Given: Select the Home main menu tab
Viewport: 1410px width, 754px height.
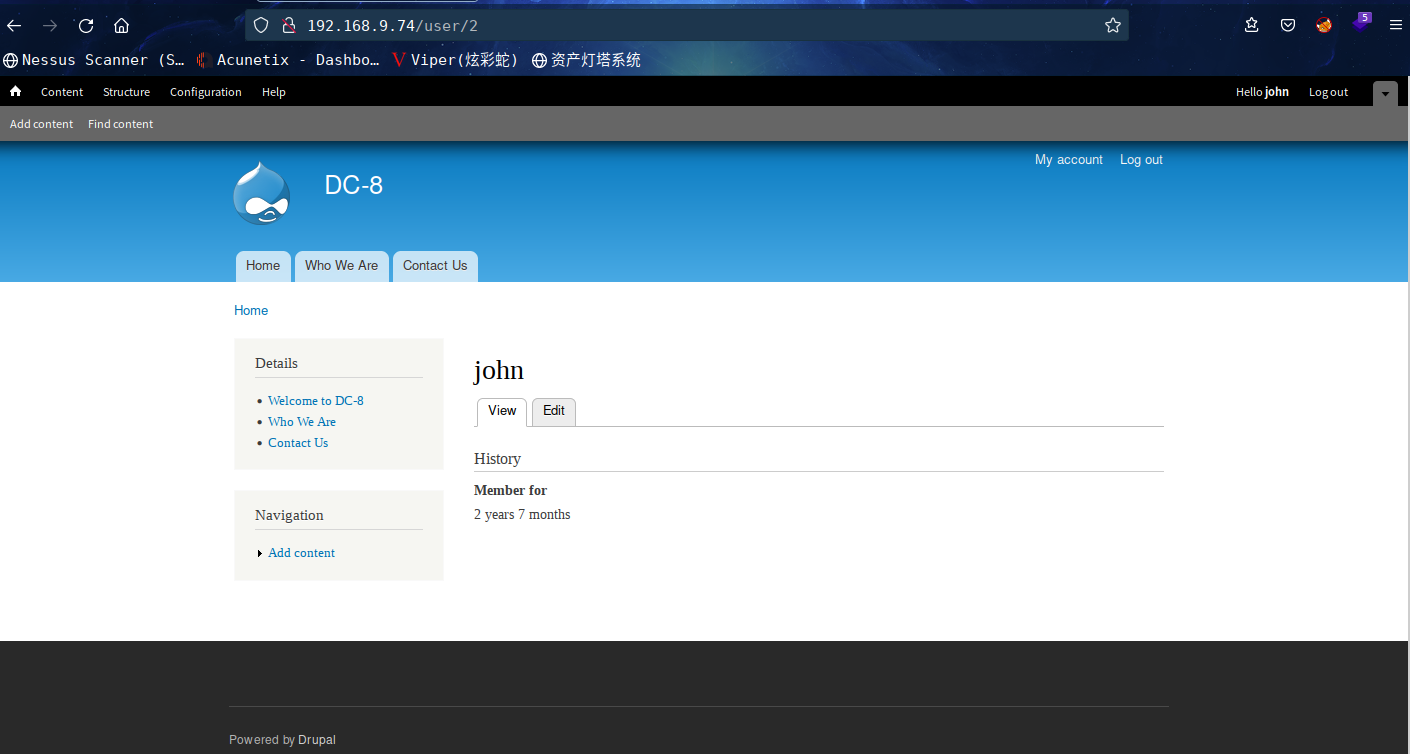Looking at the screenshot, I should 263,266.
